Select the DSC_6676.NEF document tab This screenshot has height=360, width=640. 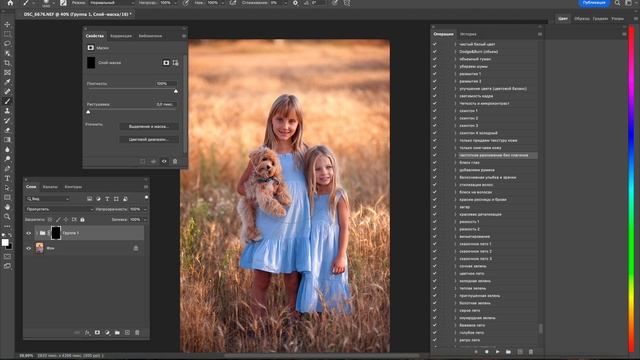click(77, 14)
